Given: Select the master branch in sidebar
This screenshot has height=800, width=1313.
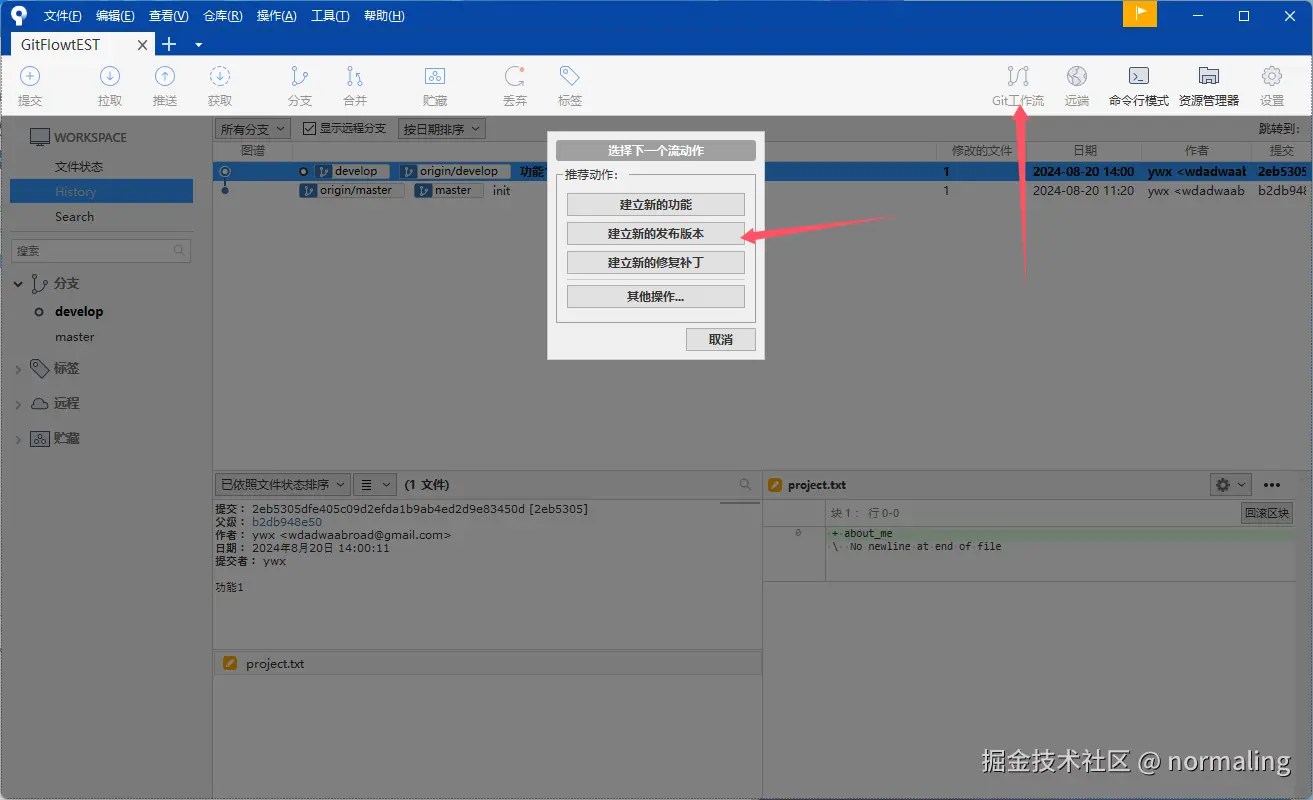Looking at the screenshot, I should (75, 338).
